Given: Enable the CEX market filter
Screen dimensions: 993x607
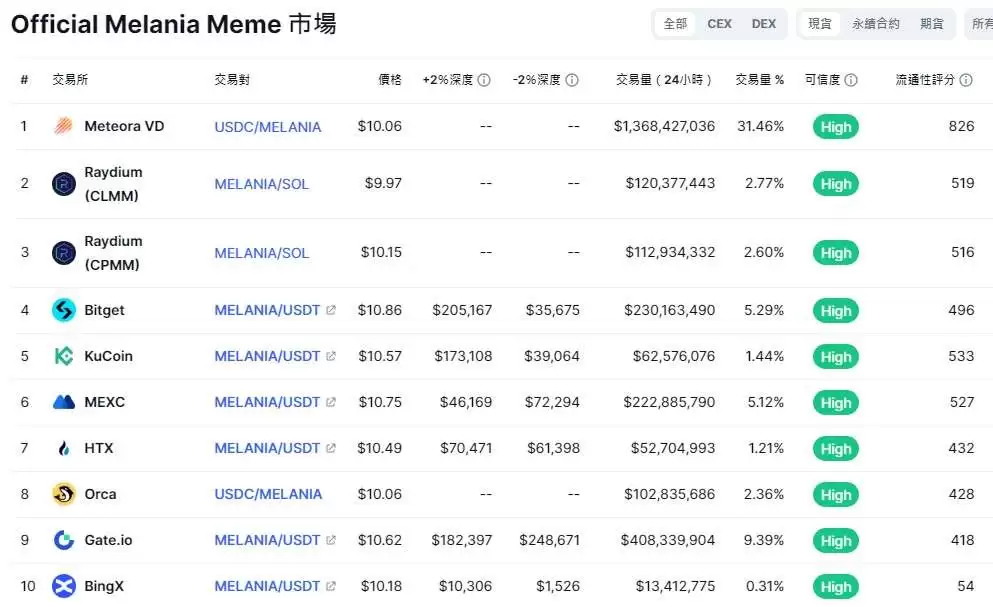Looking at the screenshot, I should tap(719, 23).
